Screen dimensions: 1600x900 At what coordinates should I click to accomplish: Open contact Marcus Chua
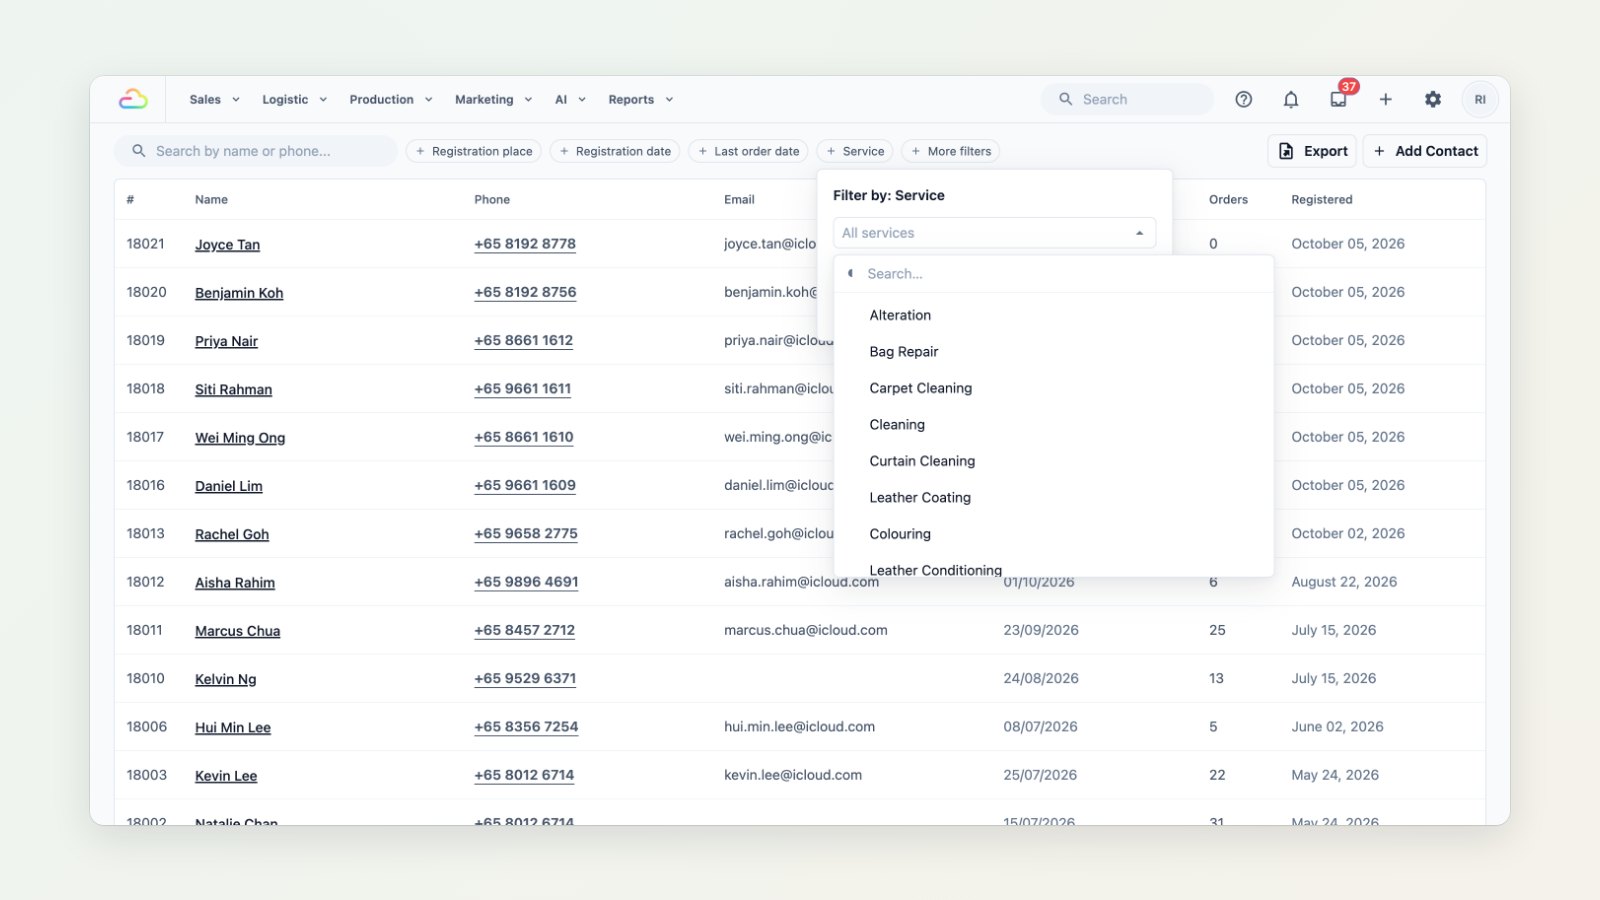(x=237, y=631)
